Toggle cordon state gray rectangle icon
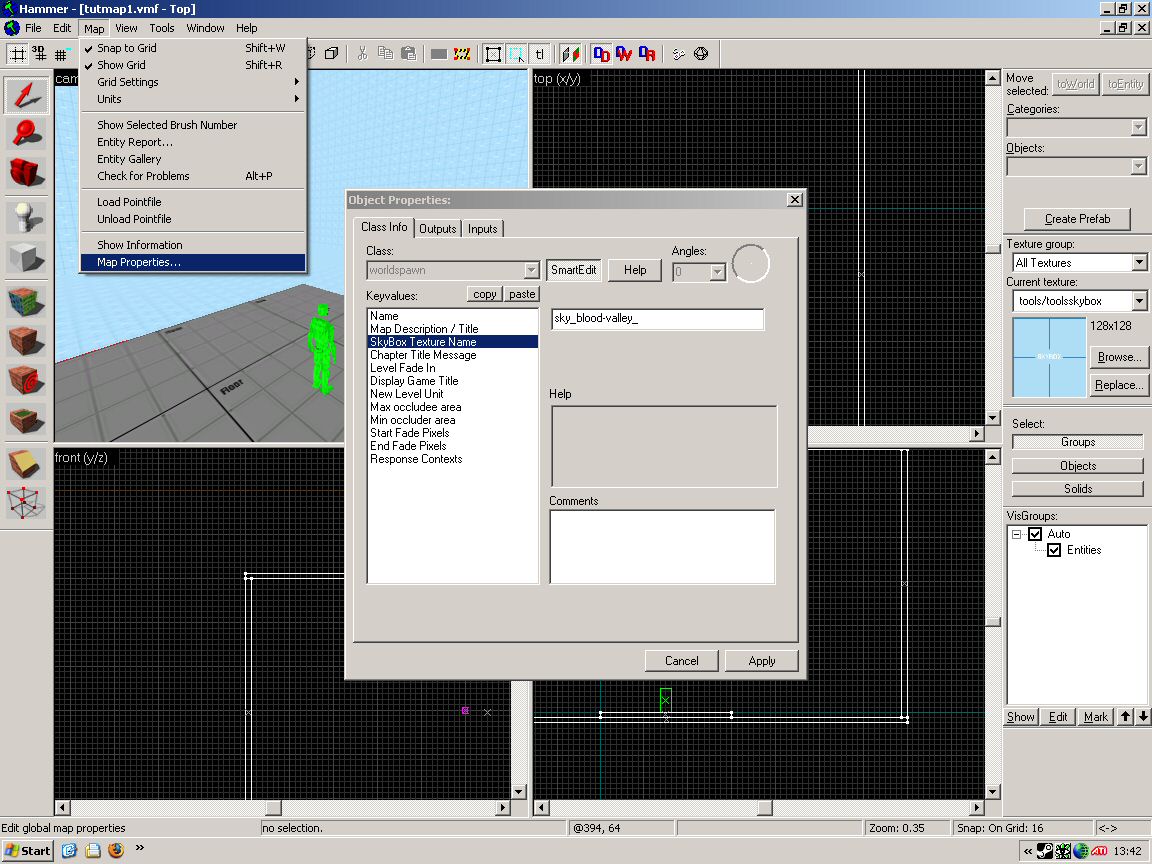This screenshot has width=1152, height=864. (439, 54)
